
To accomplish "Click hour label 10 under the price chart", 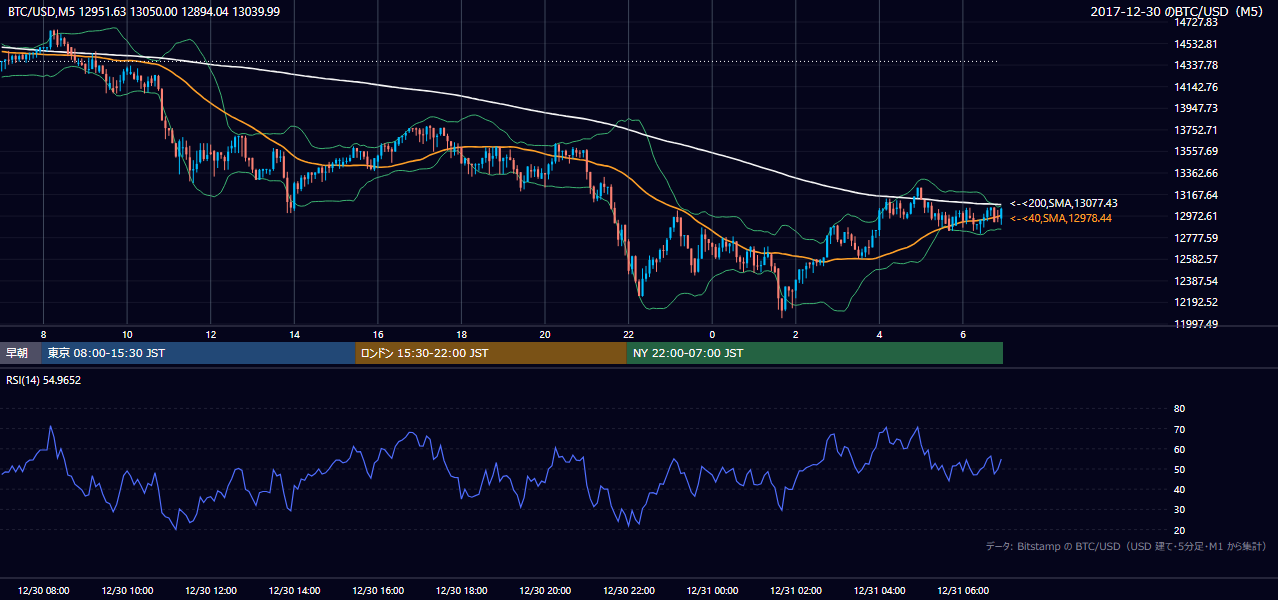I will 127,334.
